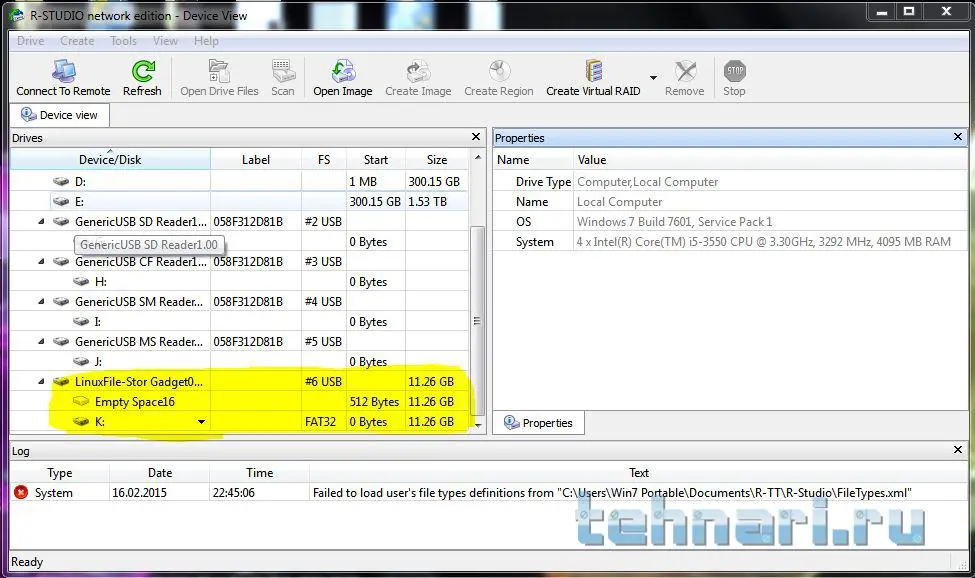Click the R-STUDIO title bar app icon

tap(17, 15)
